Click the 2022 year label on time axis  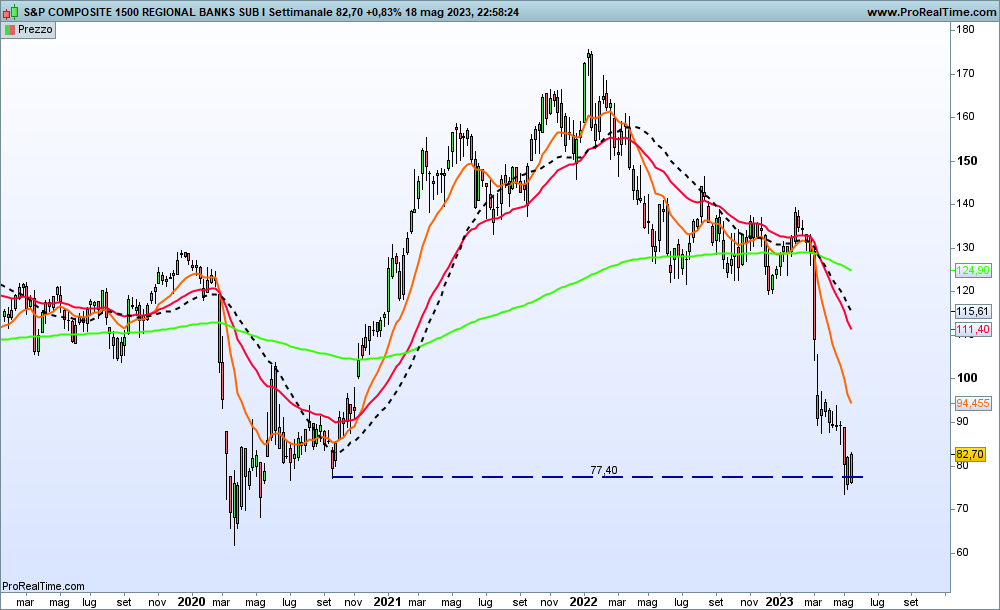(583, 602)
